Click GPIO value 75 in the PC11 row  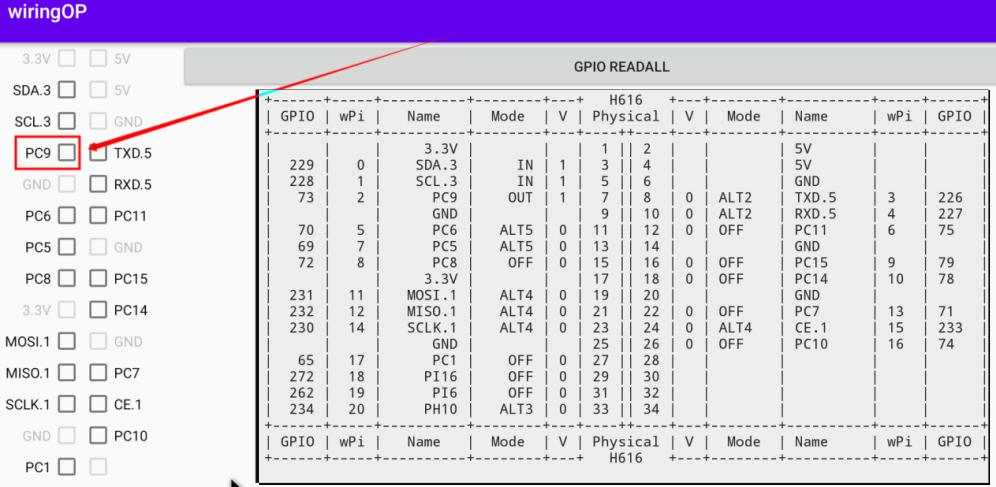click(946, 230)
